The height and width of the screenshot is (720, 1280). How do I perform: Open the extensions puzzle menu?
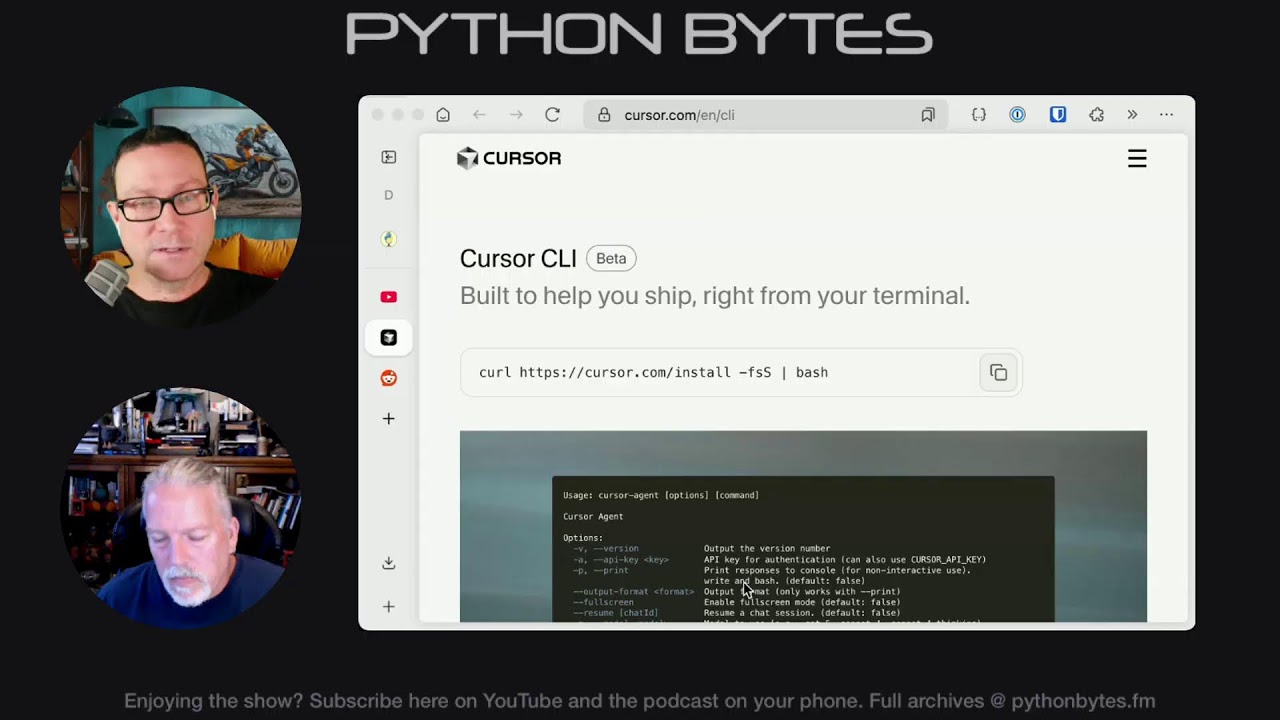pyautogui.click(x=1096, y=115)
